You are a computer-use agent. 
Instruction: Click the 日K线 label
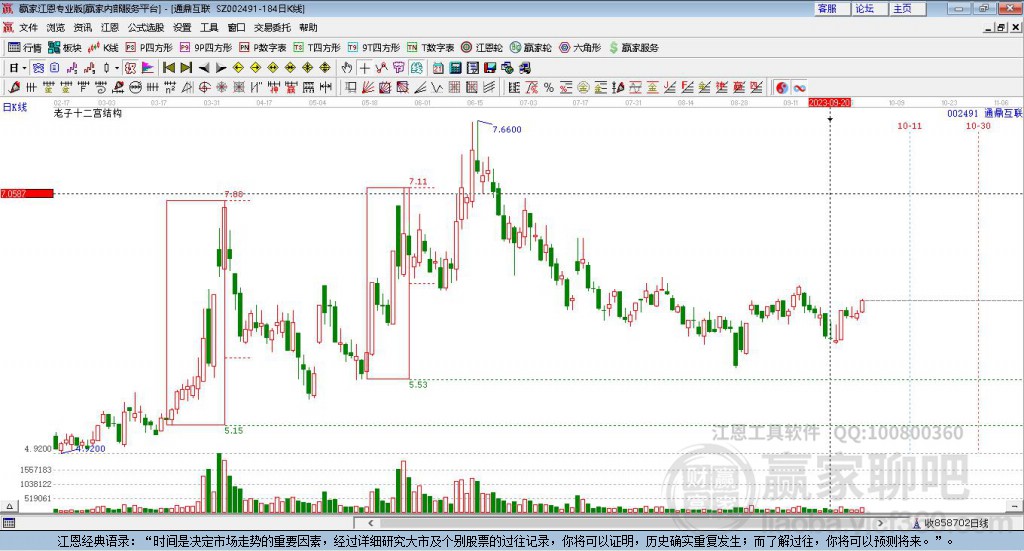(x=15, y=107)
